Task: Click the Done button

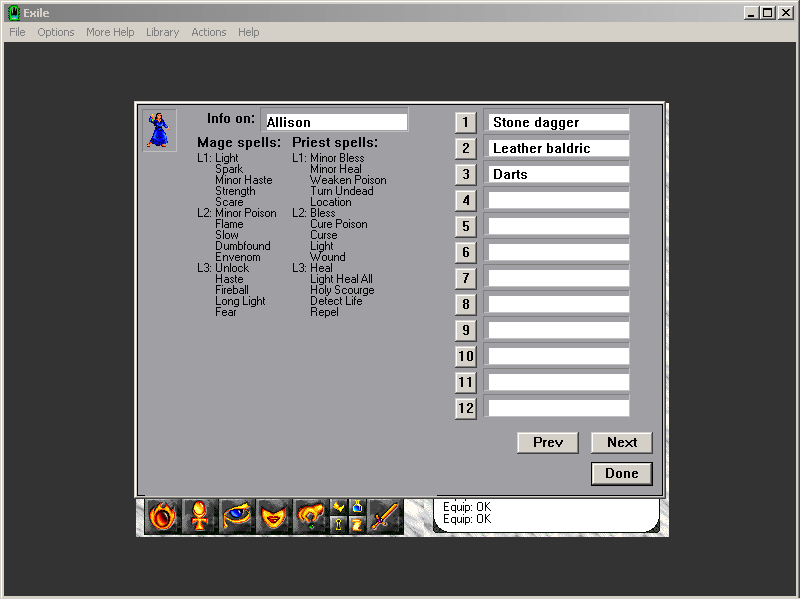Action: 622,473
